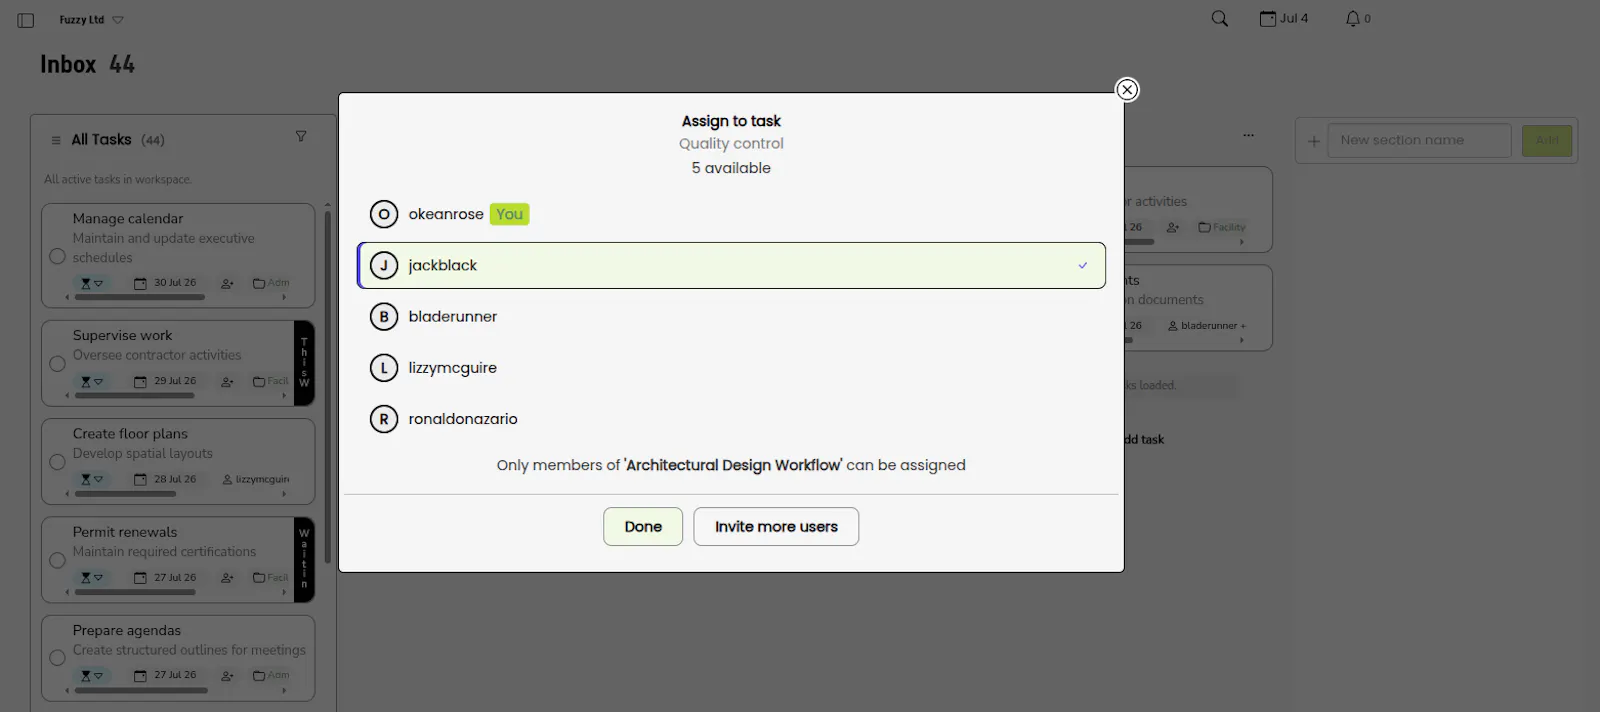The width and height of the screenshot is (1600, 712).
Task: Select bladerunner as assignee
Action: [x=731, y=316]
